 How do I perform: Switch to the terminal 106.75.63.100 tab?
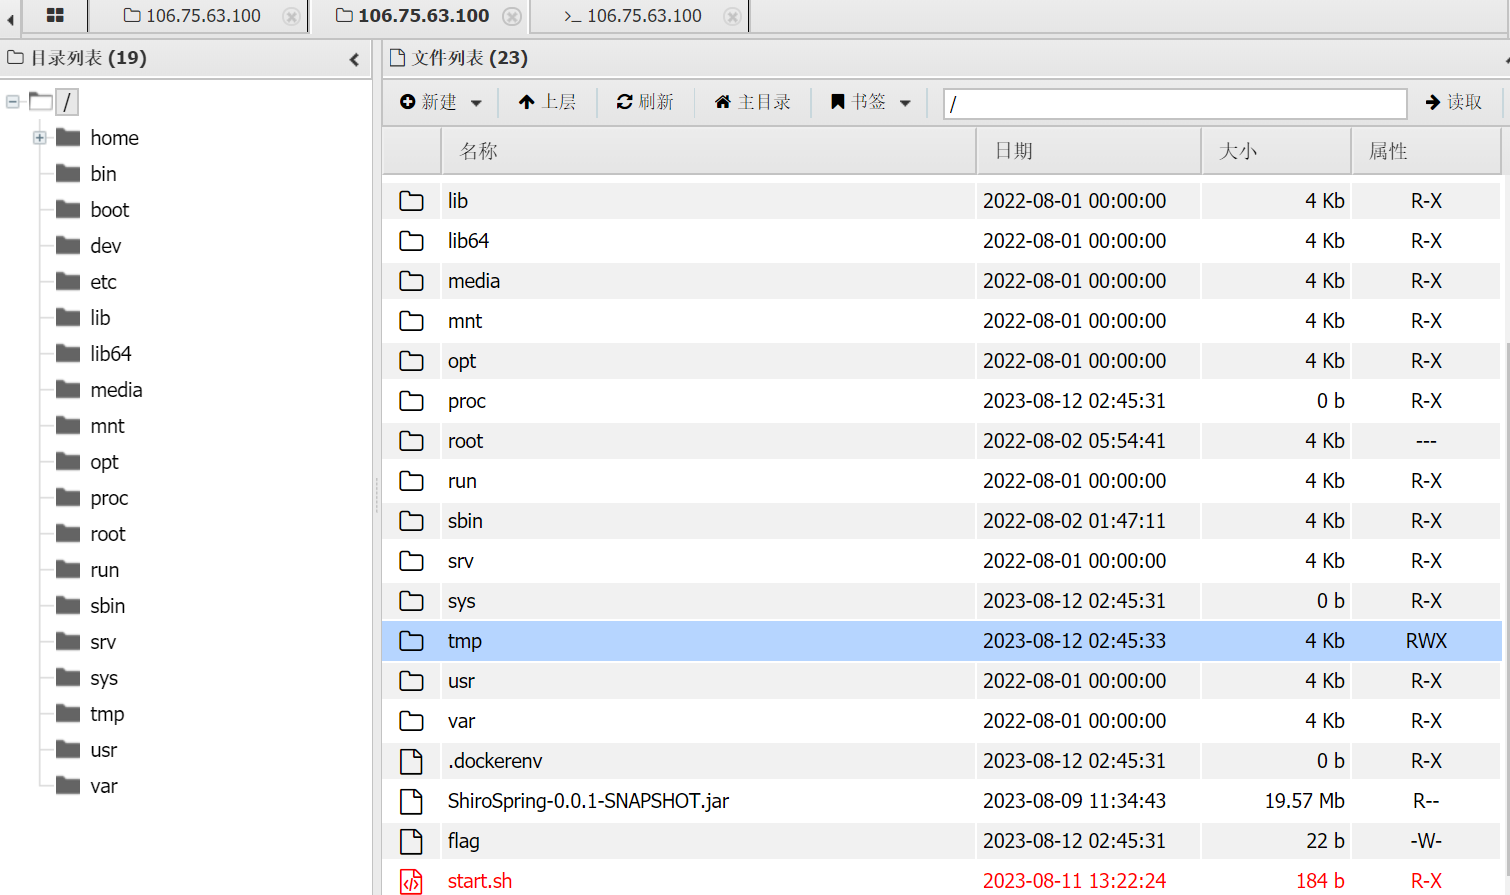[633, 16]
